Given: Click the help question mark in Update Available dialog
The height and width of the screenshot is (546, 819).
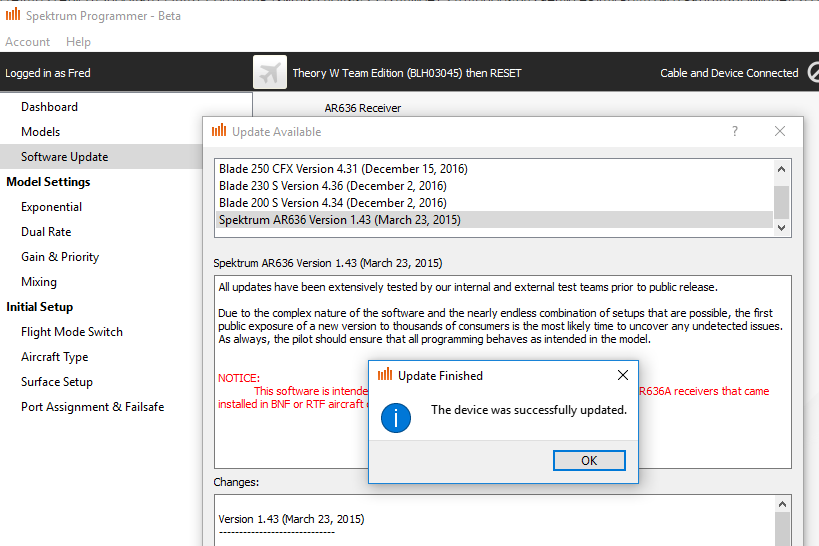Looking at the screenshot, I should (x=735, y=131).
